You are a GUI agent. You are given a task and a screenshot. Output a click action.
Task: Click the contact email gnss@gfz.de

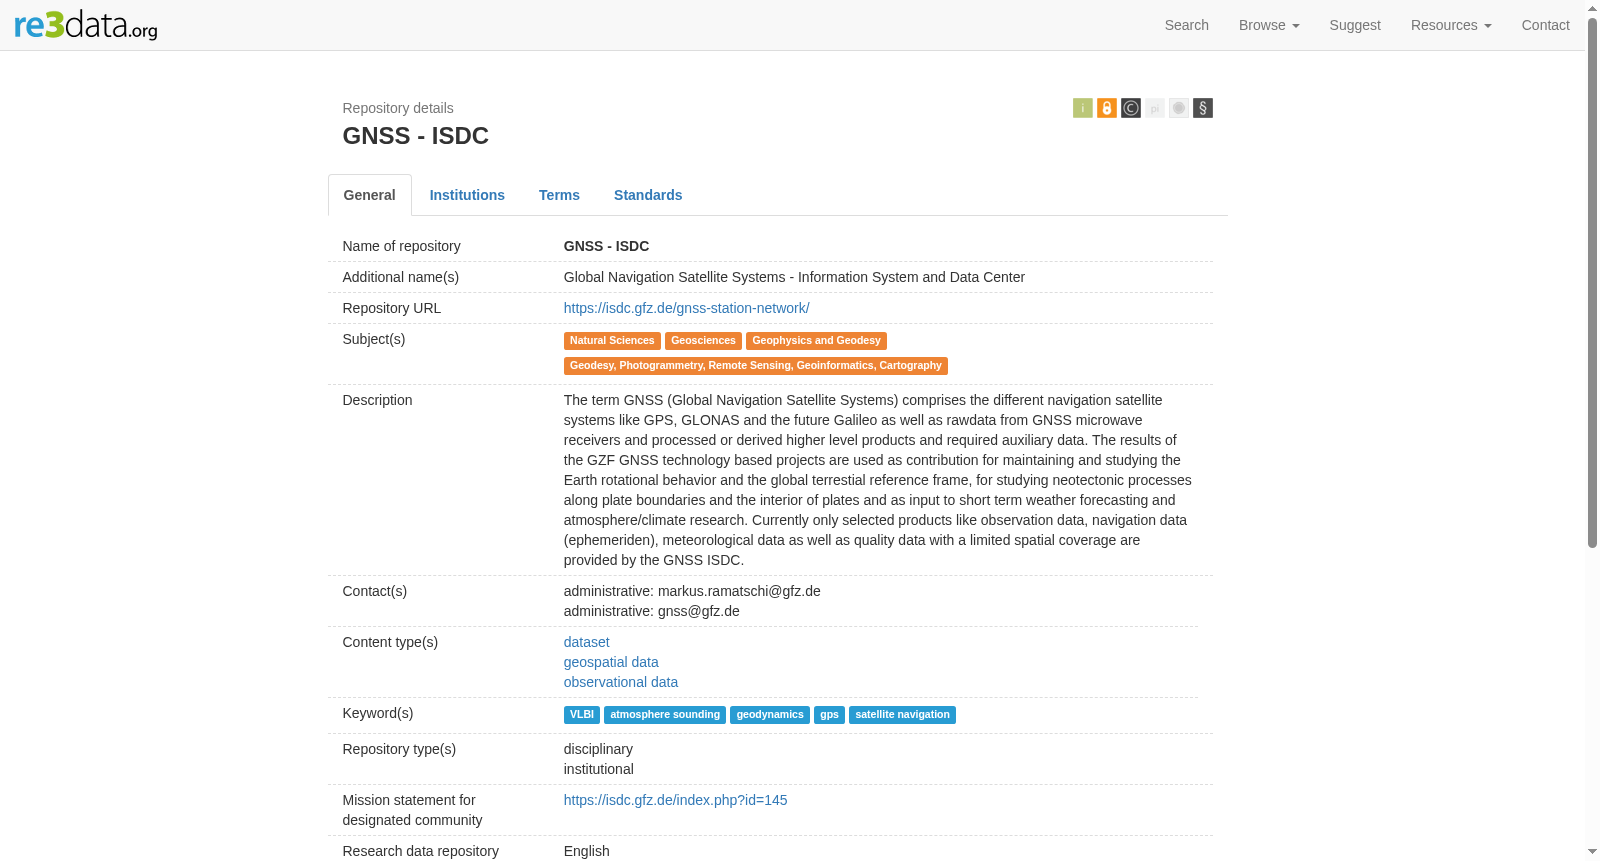tap(699, 611)
